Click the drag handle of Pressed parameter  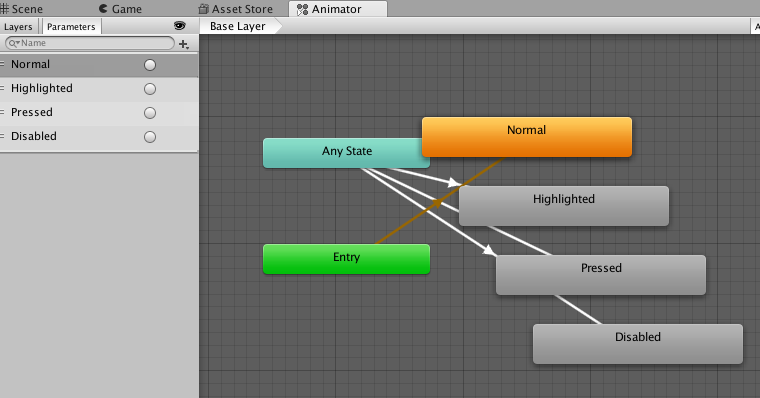click(2, 112)
